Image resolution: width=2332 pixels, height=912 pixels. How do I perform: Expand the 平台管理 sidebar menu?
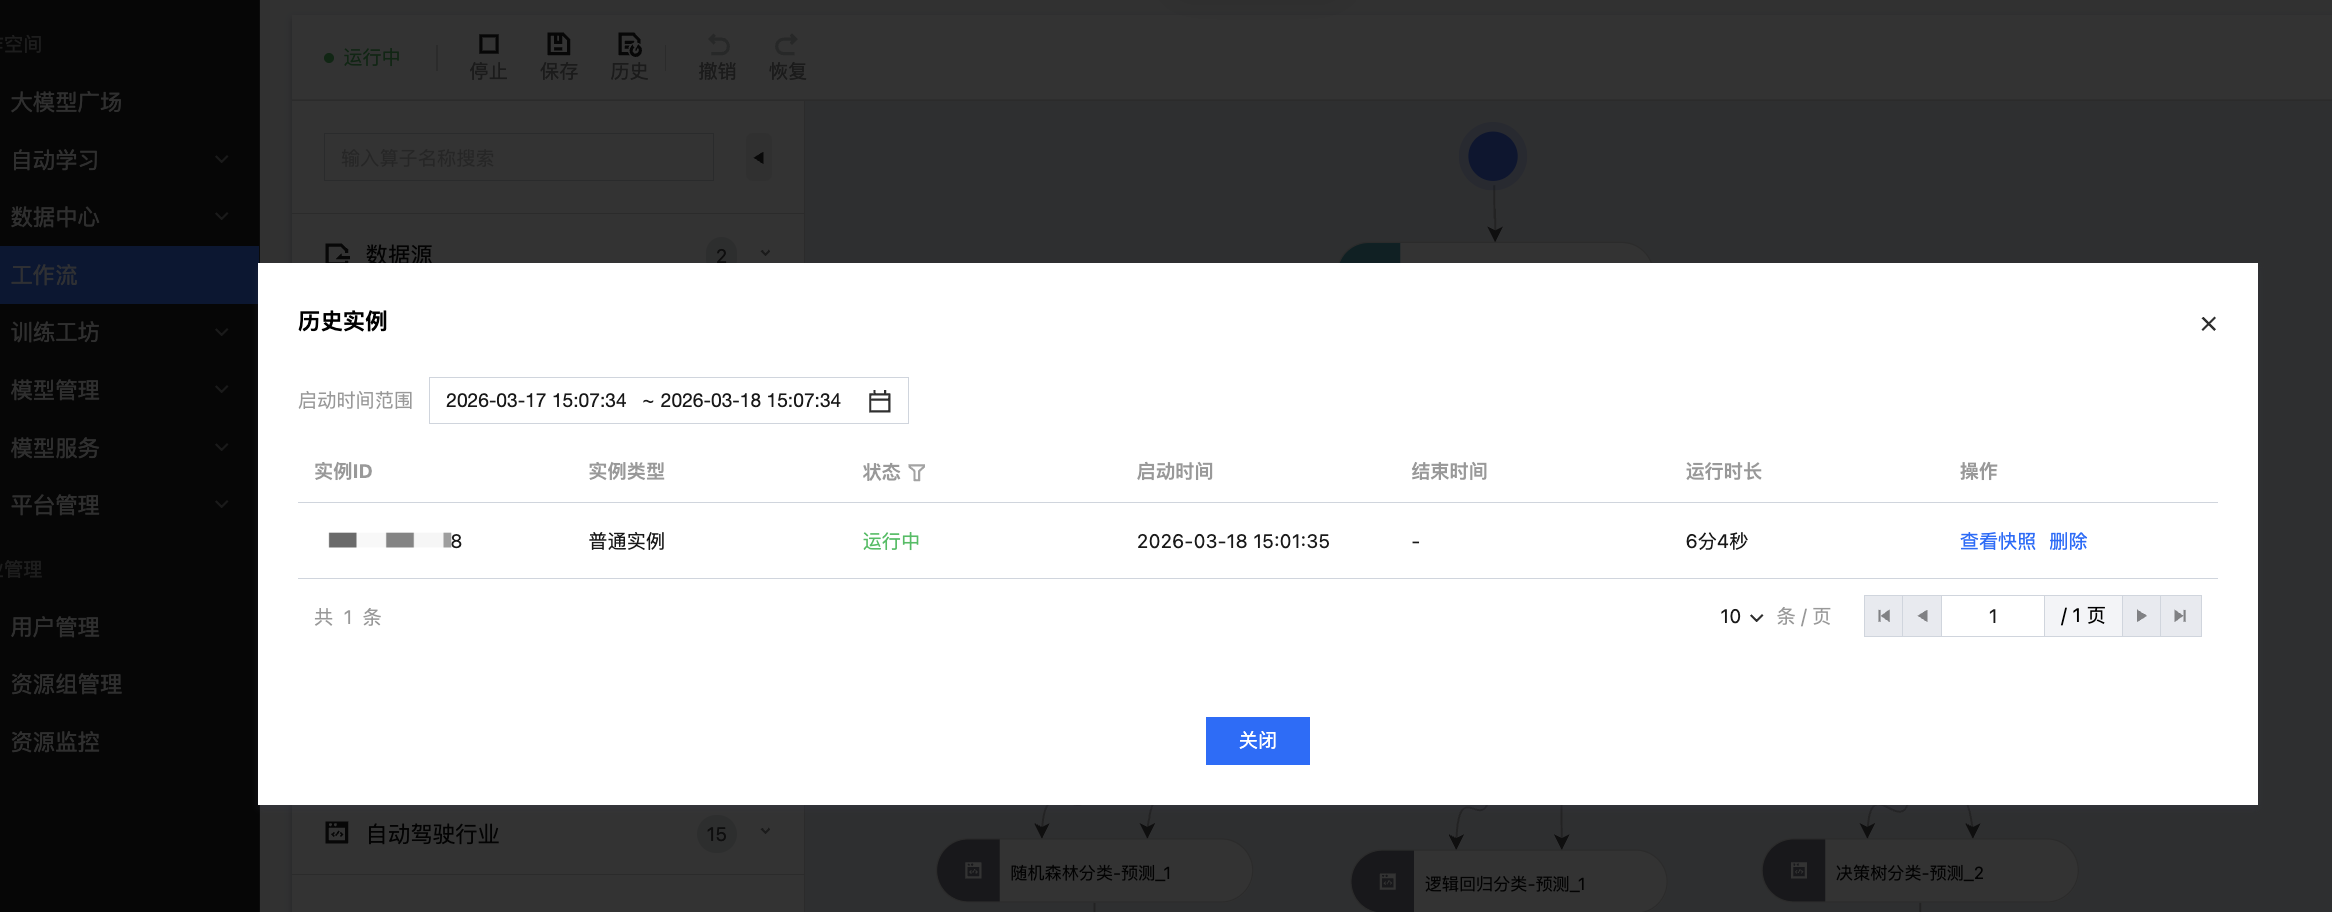point(222,504)
